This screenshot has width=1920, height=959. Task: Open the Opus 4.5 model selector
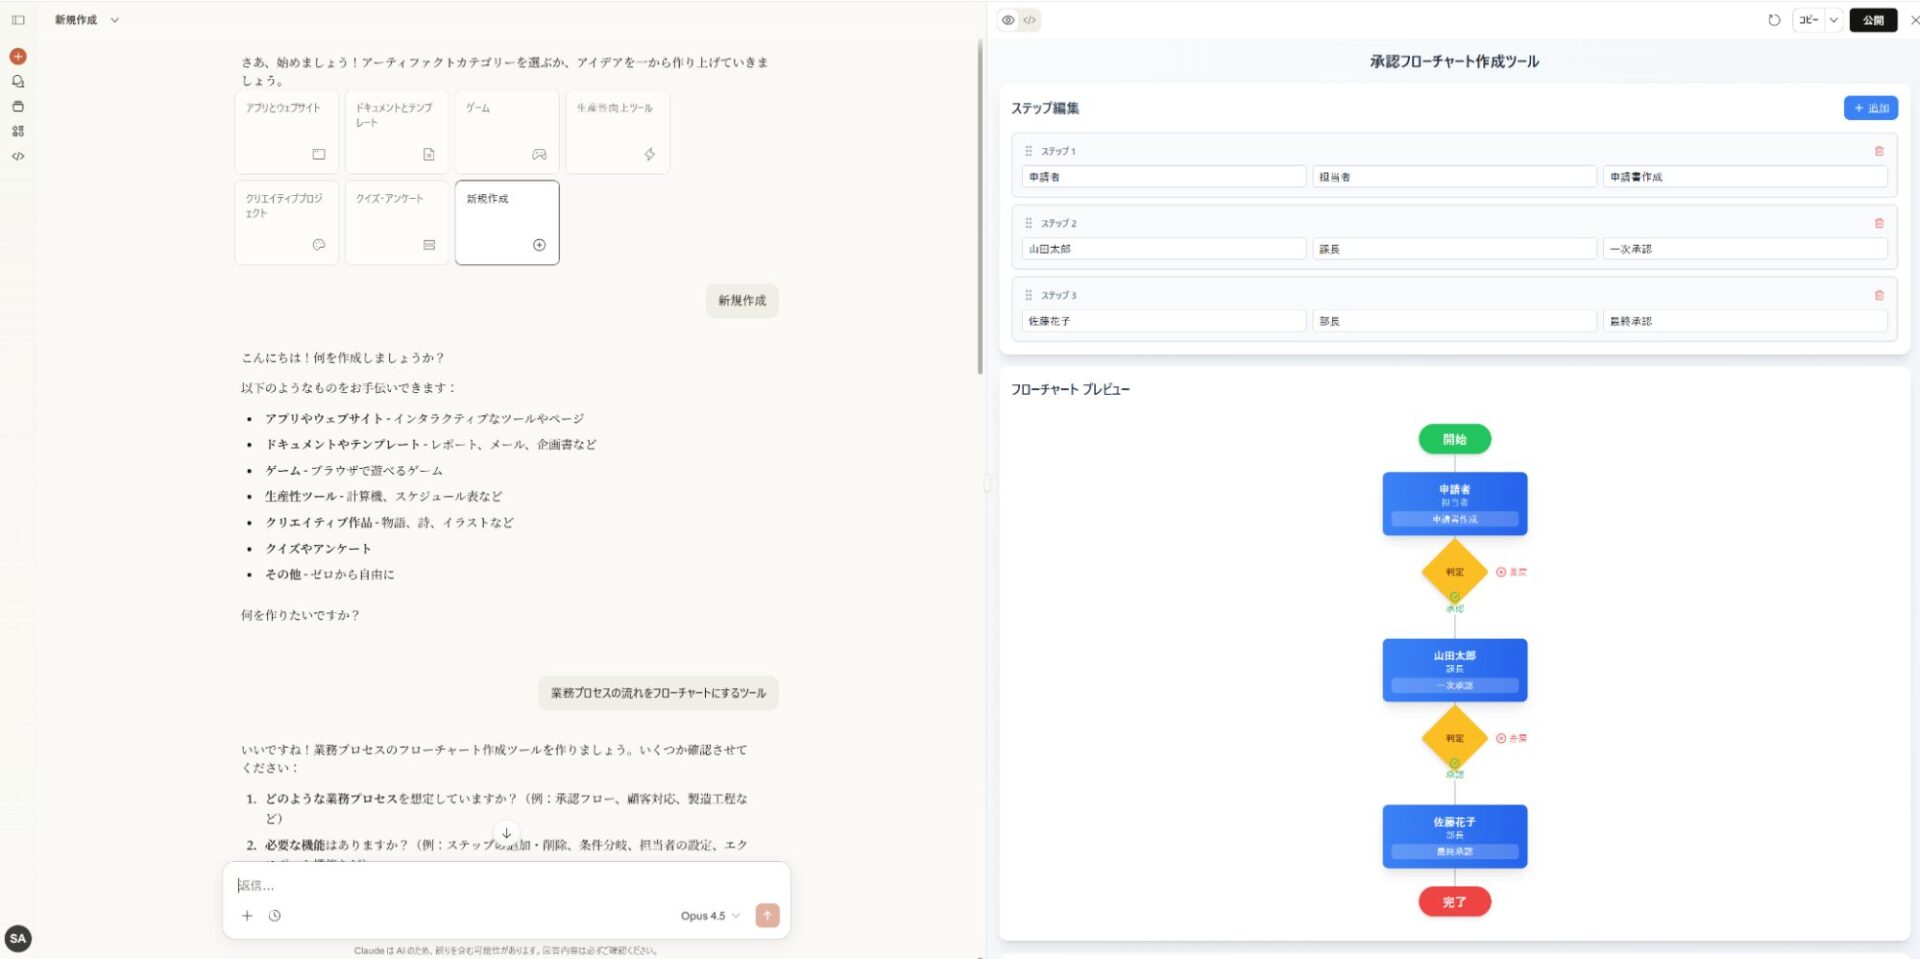[708, 915]
